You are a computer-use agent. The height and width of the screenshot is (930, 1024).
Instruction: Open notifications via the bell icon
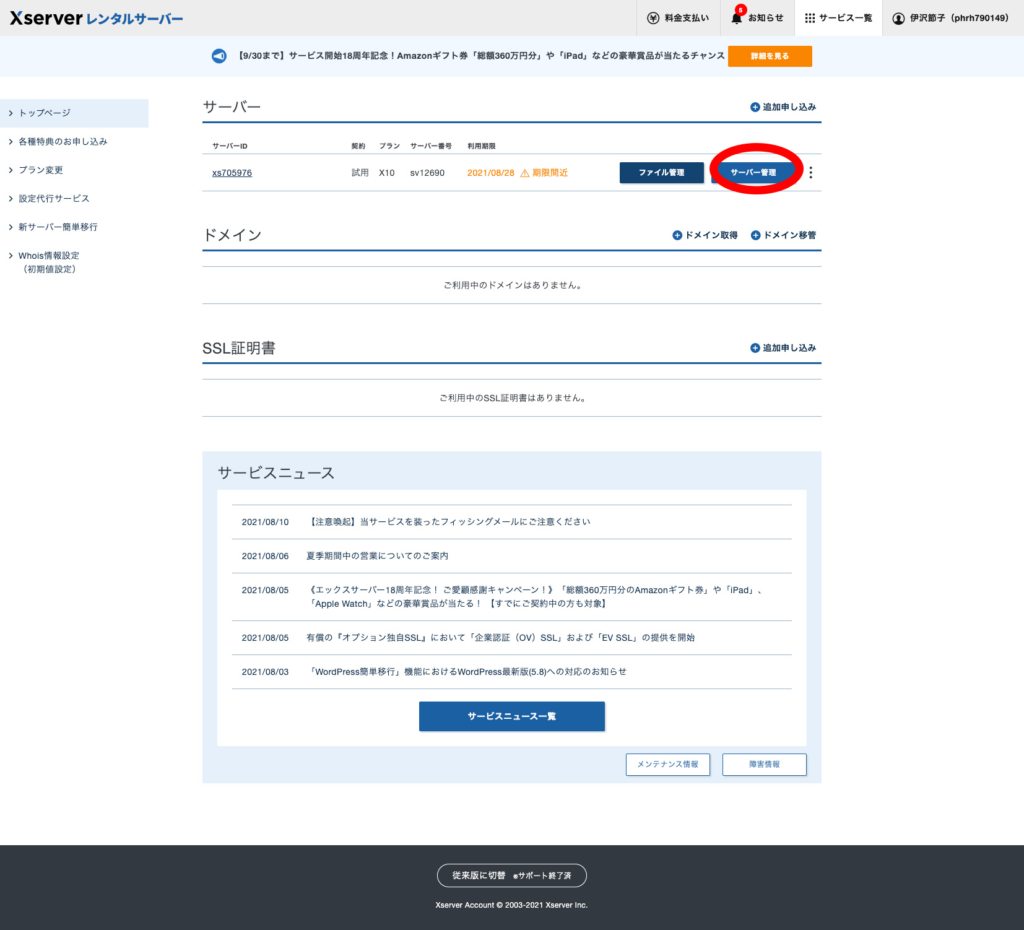click(x=737, y=18)
